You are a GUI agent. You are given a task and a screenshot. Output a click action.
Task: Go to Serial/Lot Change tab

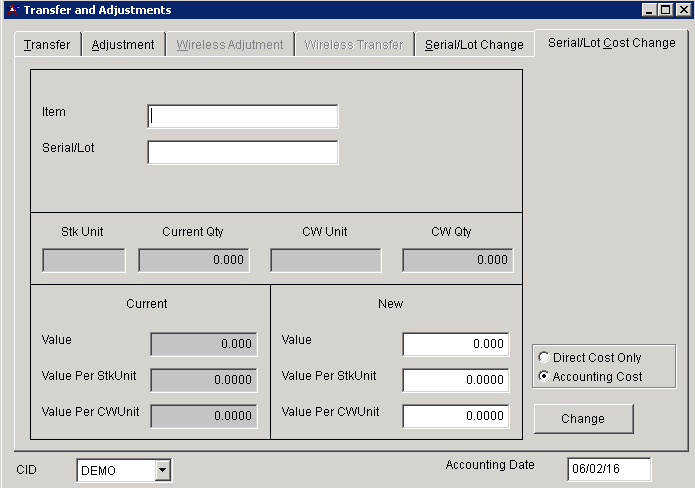pyautogui.click(x=473, y=45)
